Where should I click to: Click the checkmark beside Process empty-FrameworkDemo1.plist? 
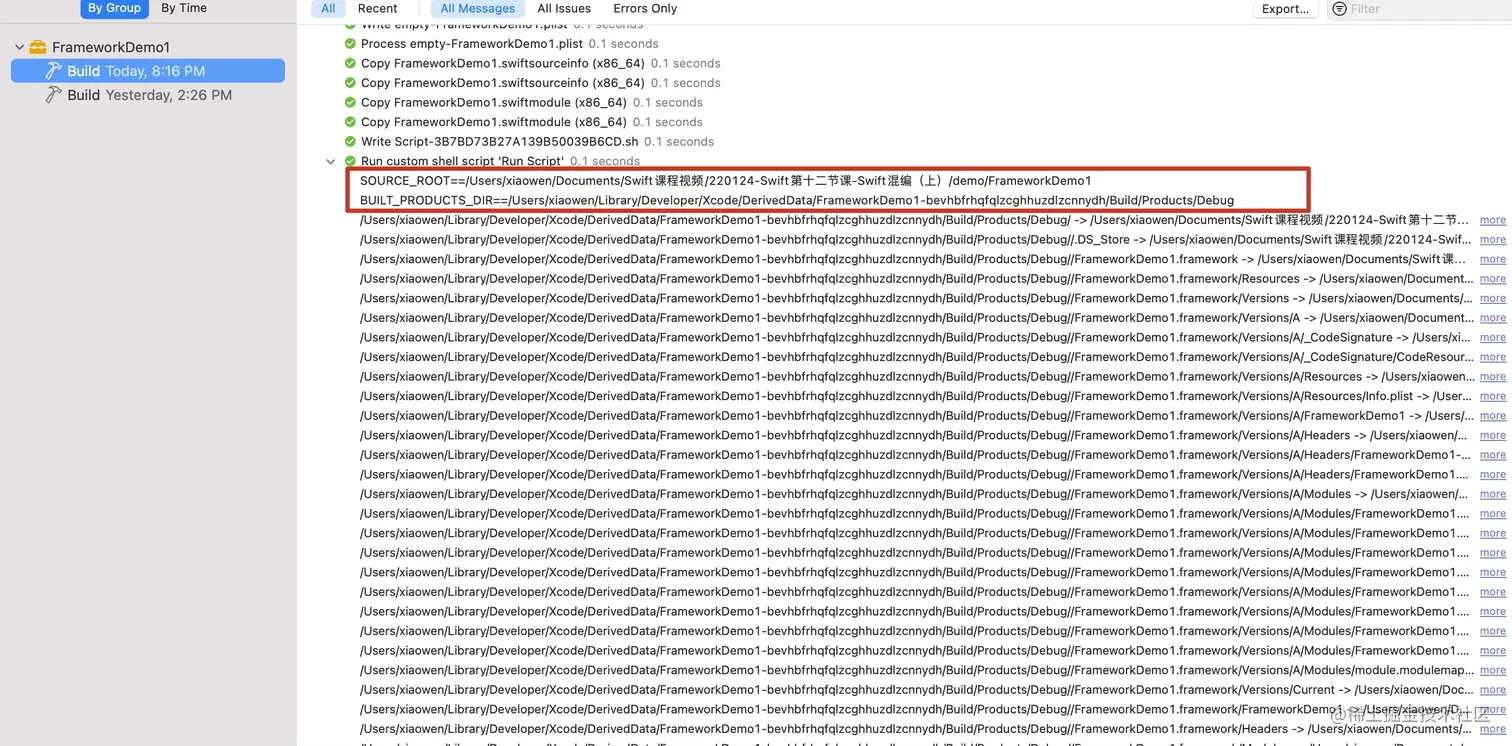(349, 43)
